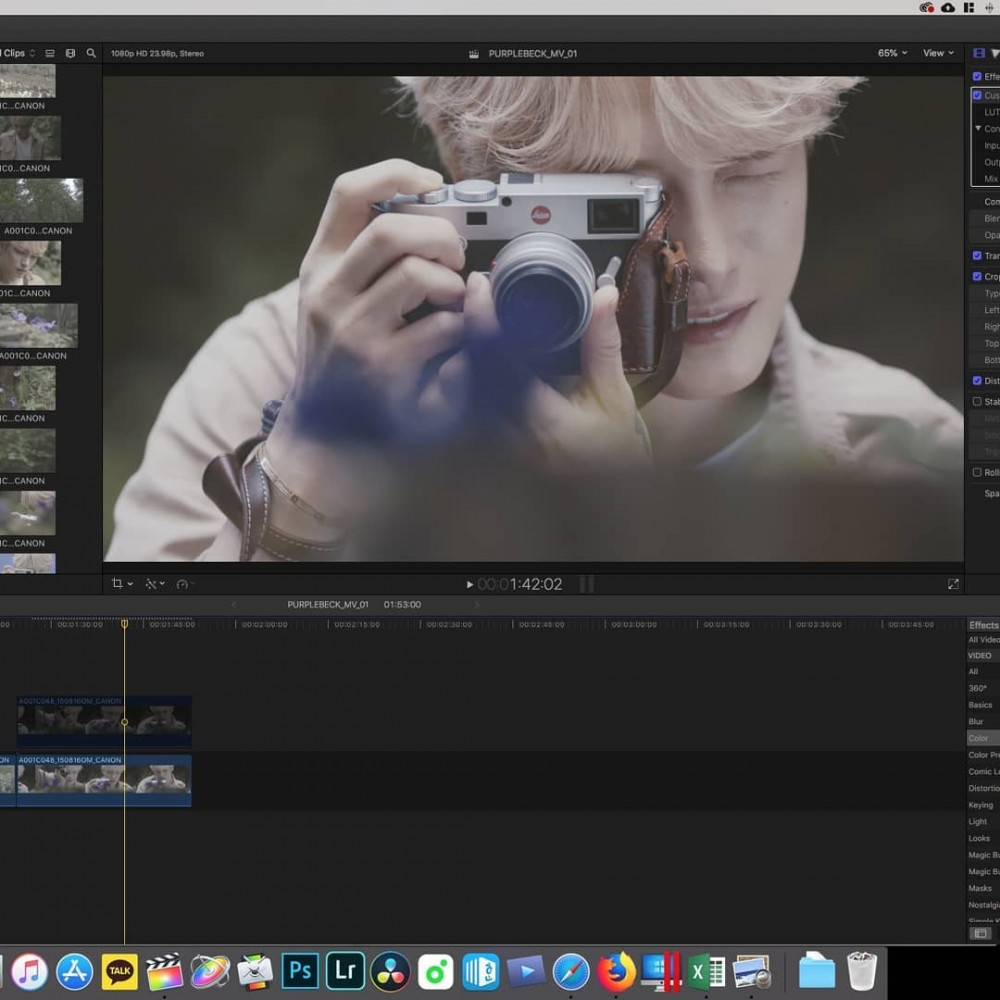Click the filmstrip clip appearance icon

click(70, 53)
